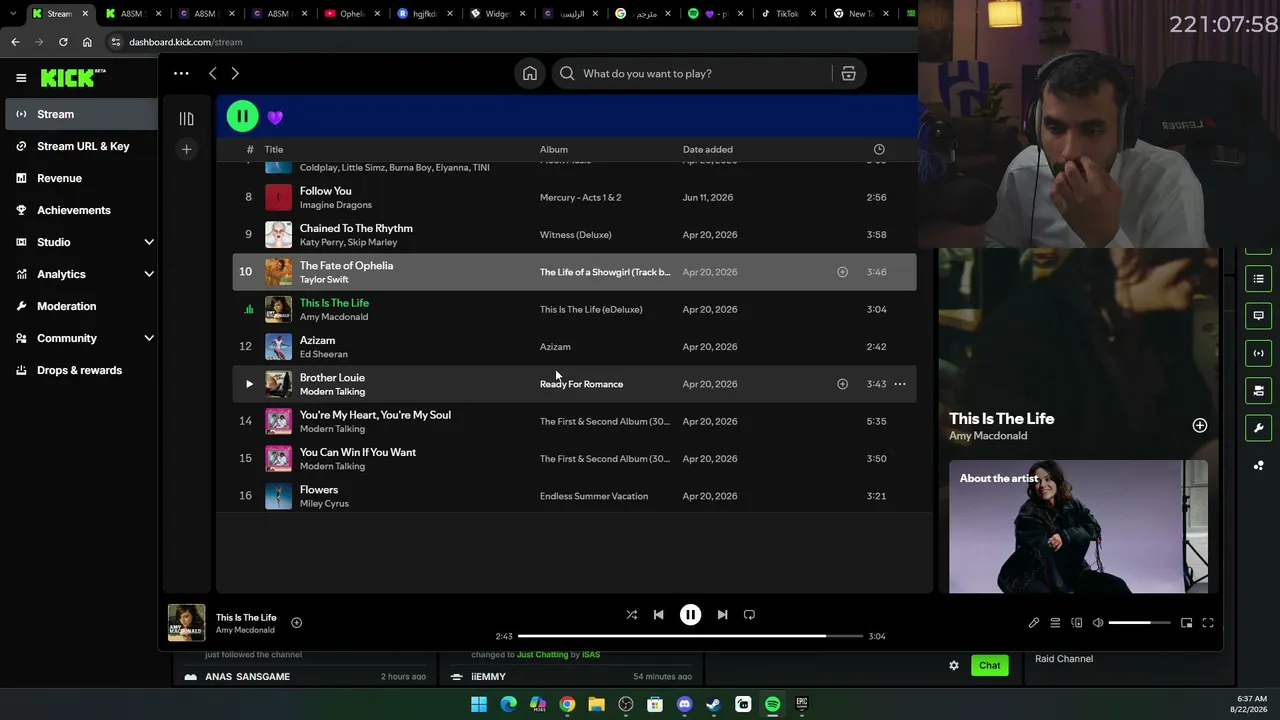
Task: Open the mini player icon
Action: pos(1187,623)
